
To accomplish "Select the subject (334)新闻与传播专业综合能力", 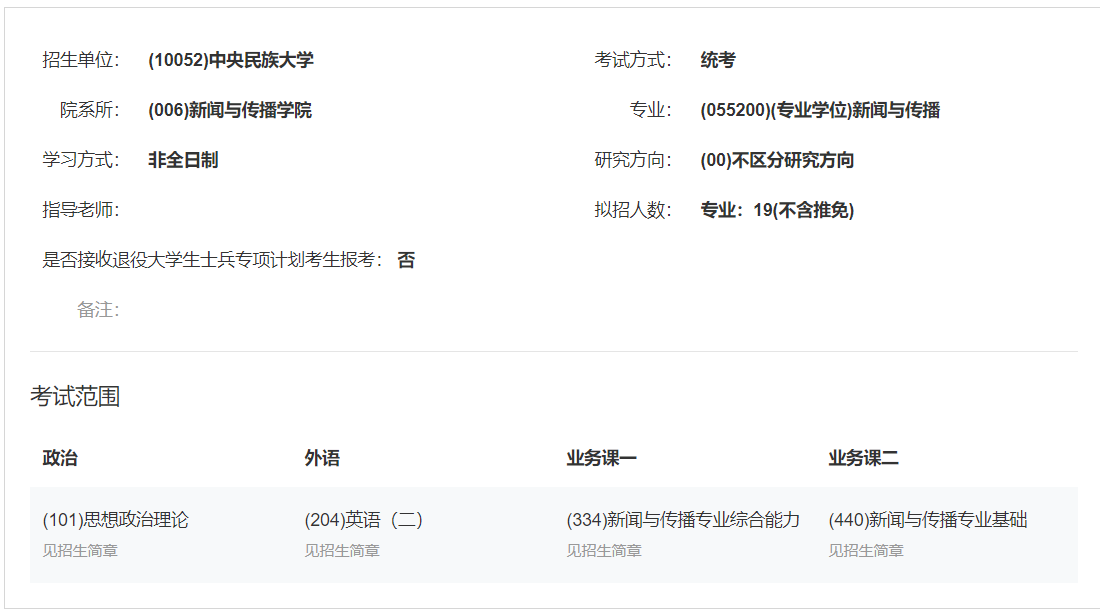I will [683, 520].
